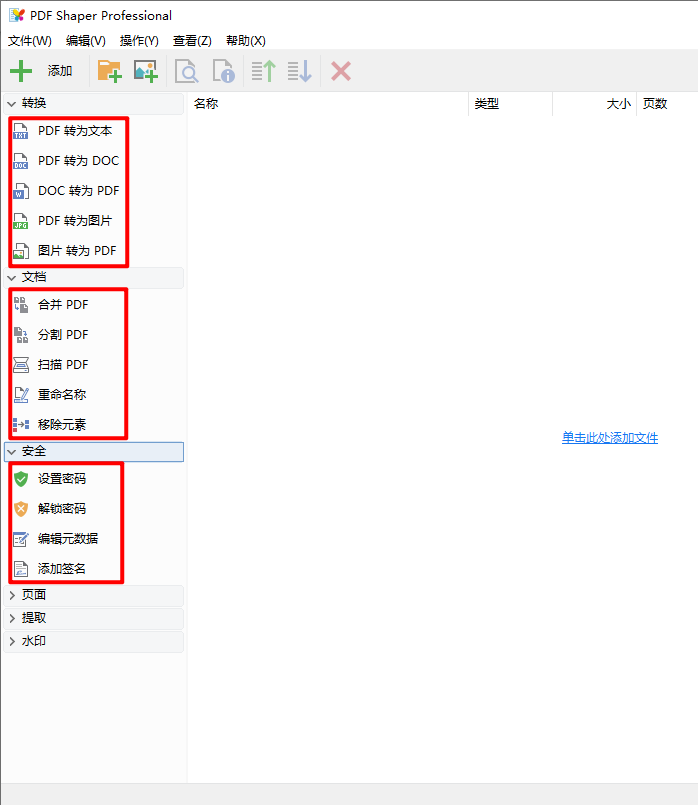Image resolution: width=698 pixels, height=805 pixels.
Task: Click the Add image toolbar icon
Action: pos(146,71)
